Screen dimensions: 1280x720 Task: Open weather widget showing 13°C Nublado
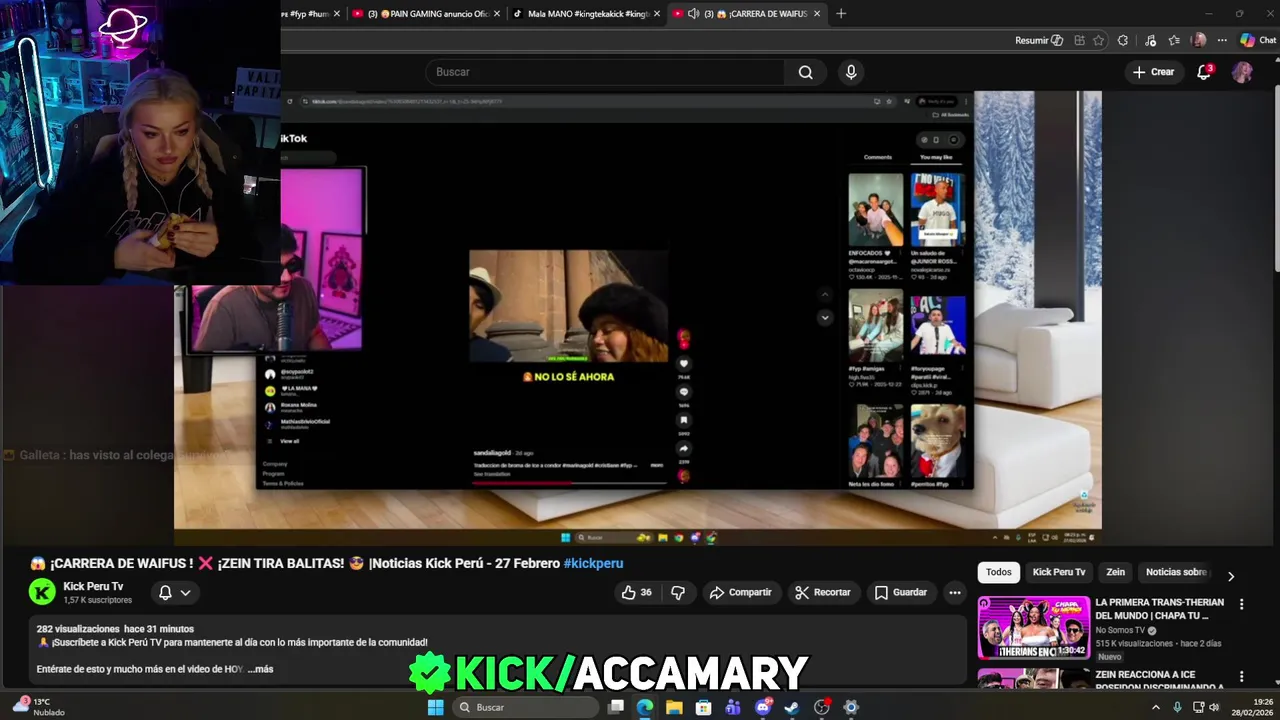tap(38, 707)
